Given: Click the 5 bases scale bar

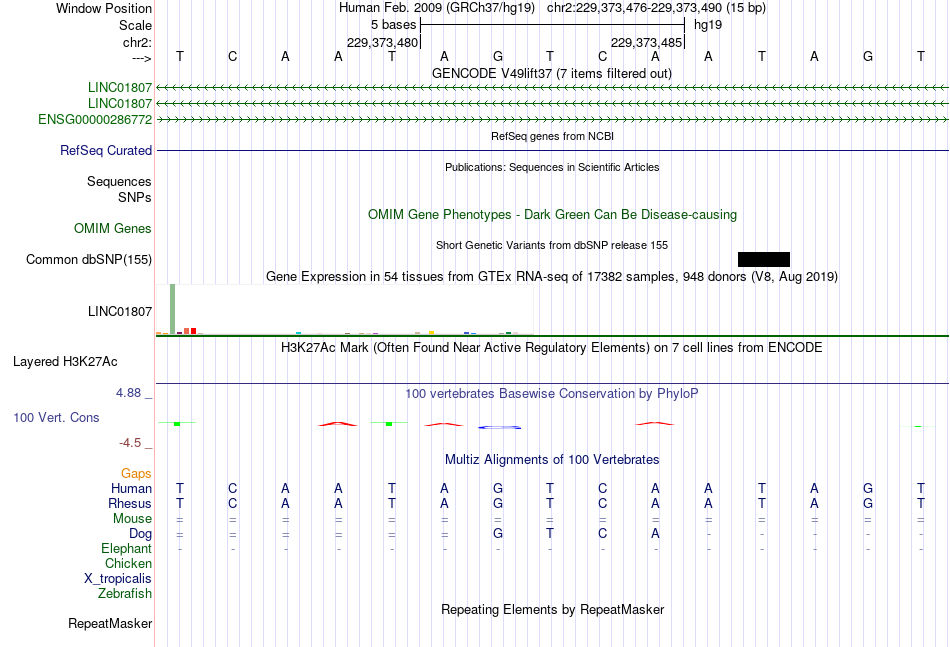Looking at the screenshot, I should pyautogui.click(x=552, y=25).
